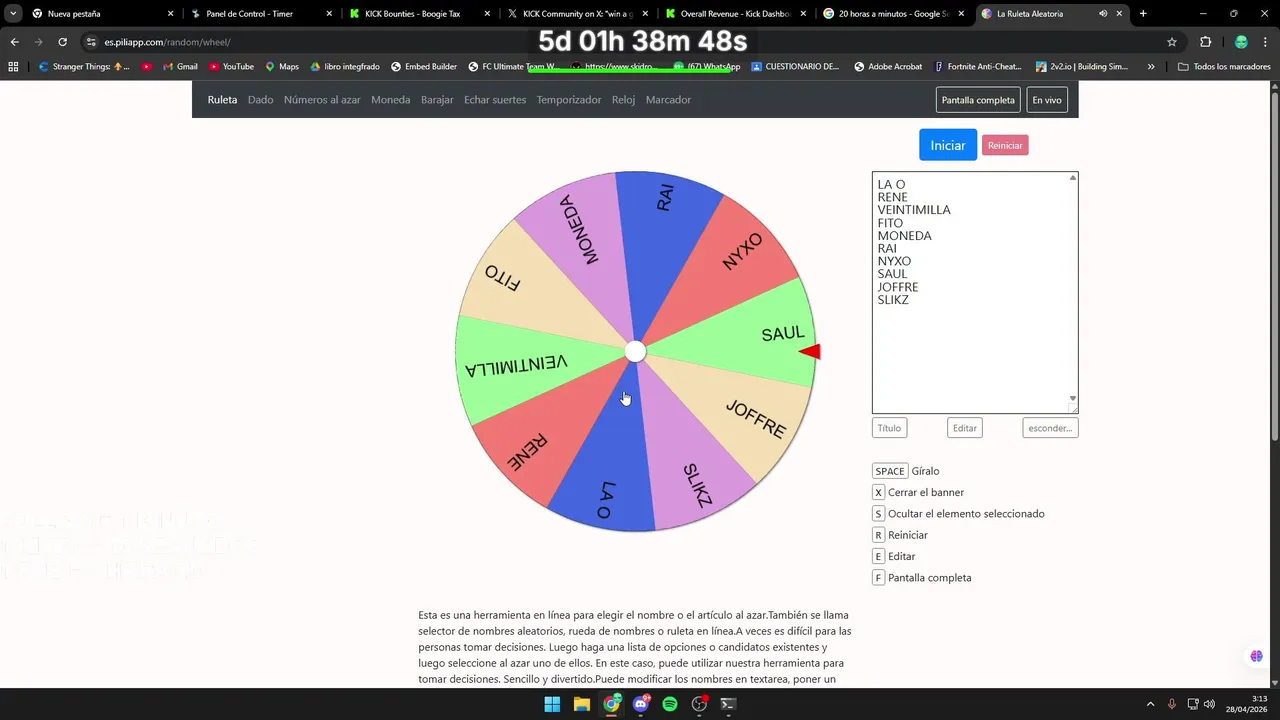Viewport: 1280px width, 720px height.
Task: Switch to the 20 horas a minutos Google tab
Action: click(893, 14)
